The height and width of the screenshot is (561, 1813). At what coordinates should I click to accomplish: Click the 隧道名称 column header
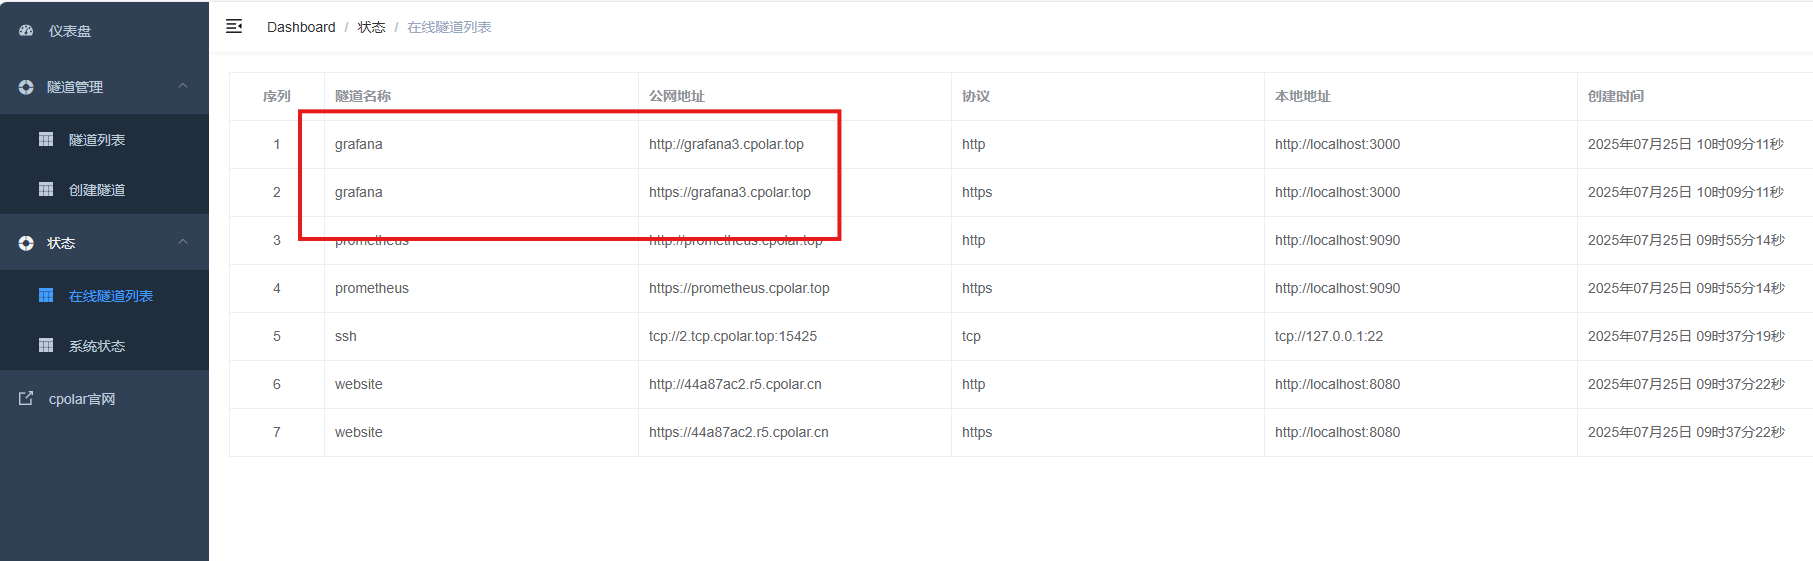point(363,96)
